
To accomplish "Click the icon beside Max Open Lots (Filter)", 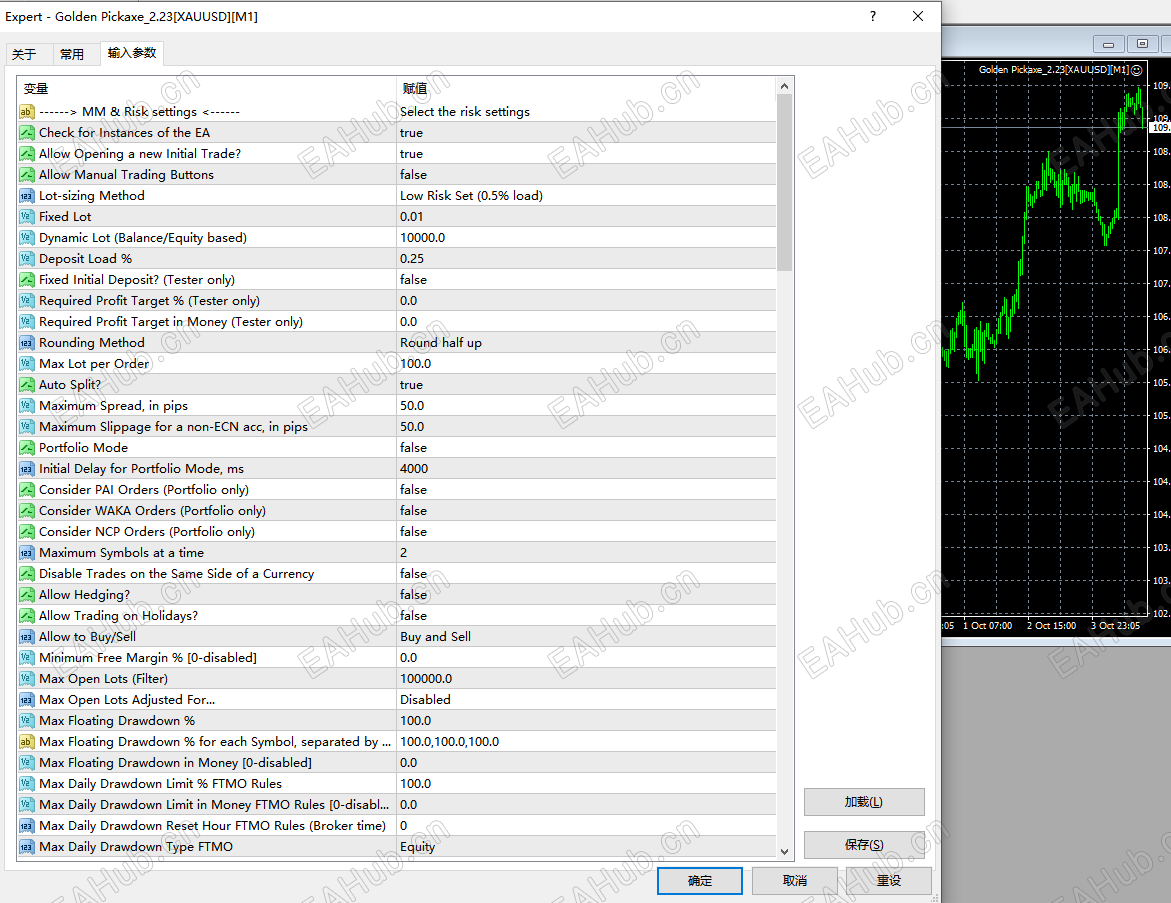I will 27,679.
